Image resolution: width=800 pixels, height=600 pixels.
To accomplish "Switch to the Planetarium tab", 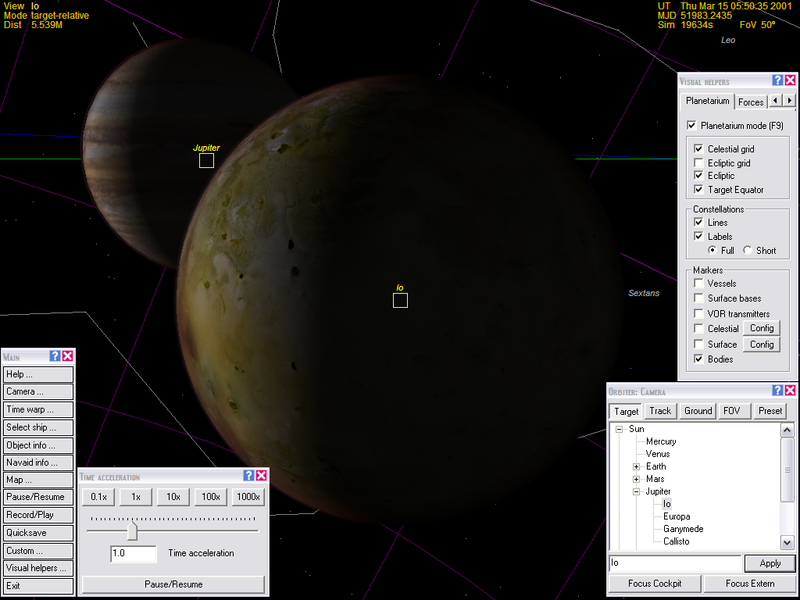I will [x=707, y=101].
